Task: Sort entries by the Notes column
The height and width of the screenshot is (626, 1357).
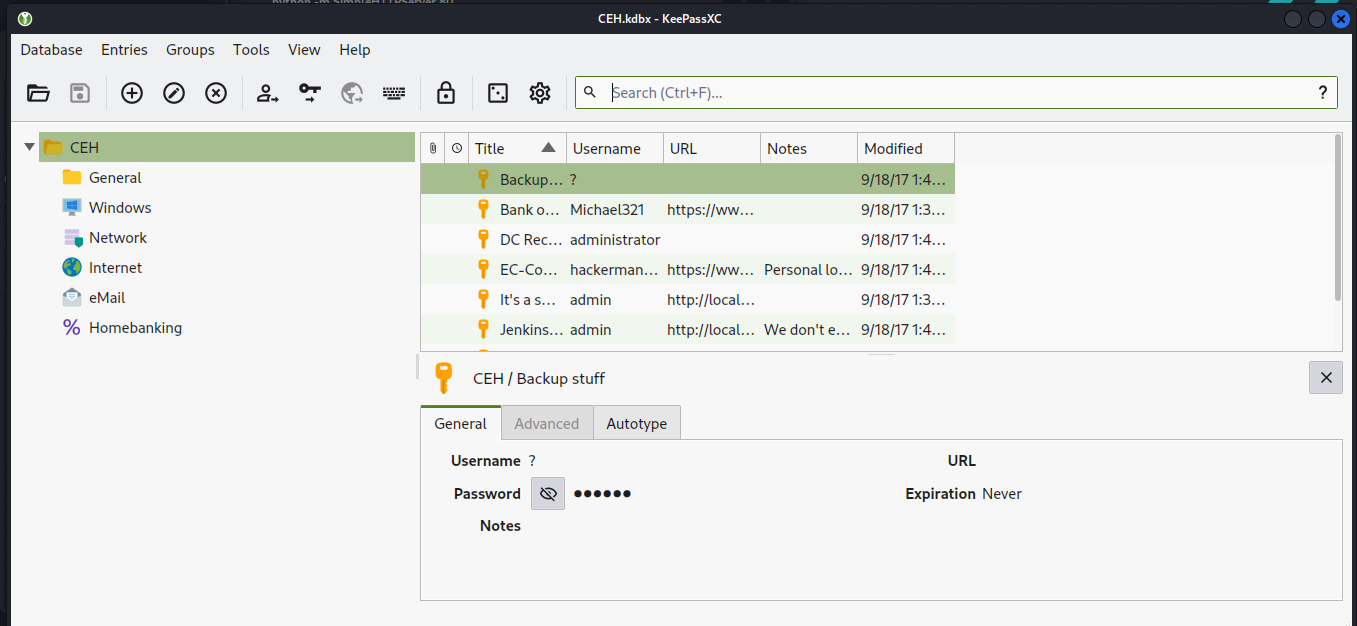Action: pos(809,148)
